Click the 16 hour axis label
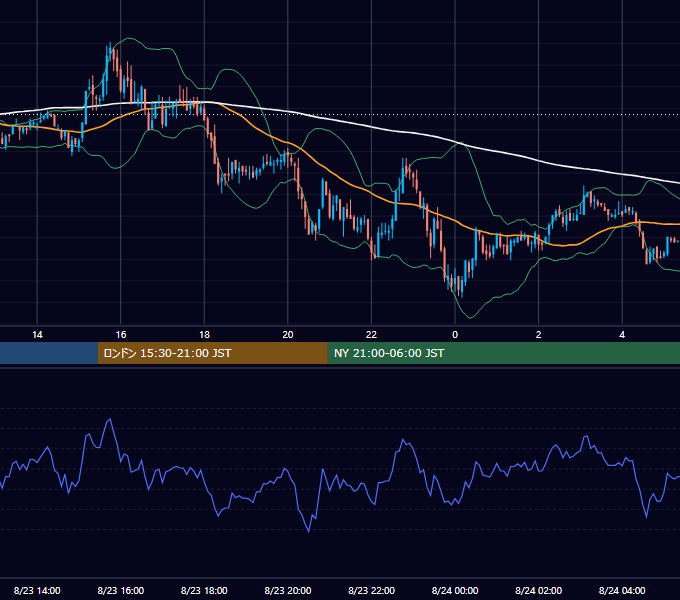The height and width of the screenshot is (600, 680). [121, 335]
